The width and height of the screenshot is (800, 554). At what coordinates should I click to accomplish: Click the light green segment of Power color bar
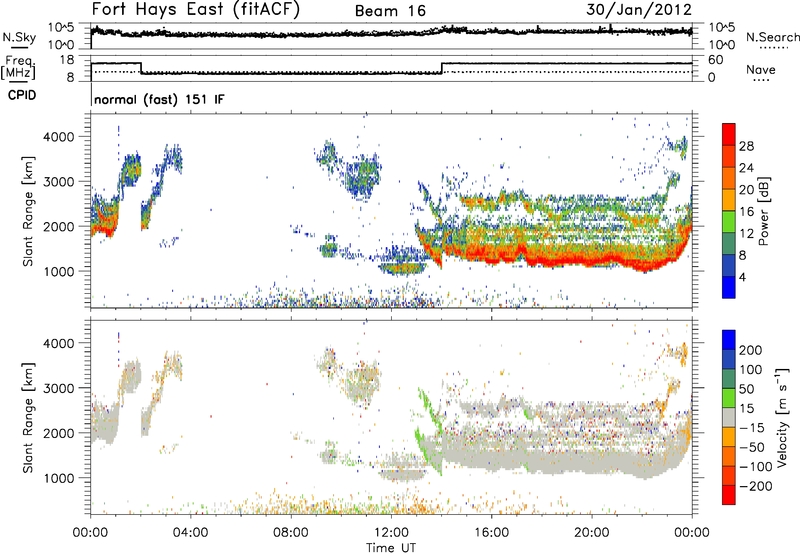729,222
